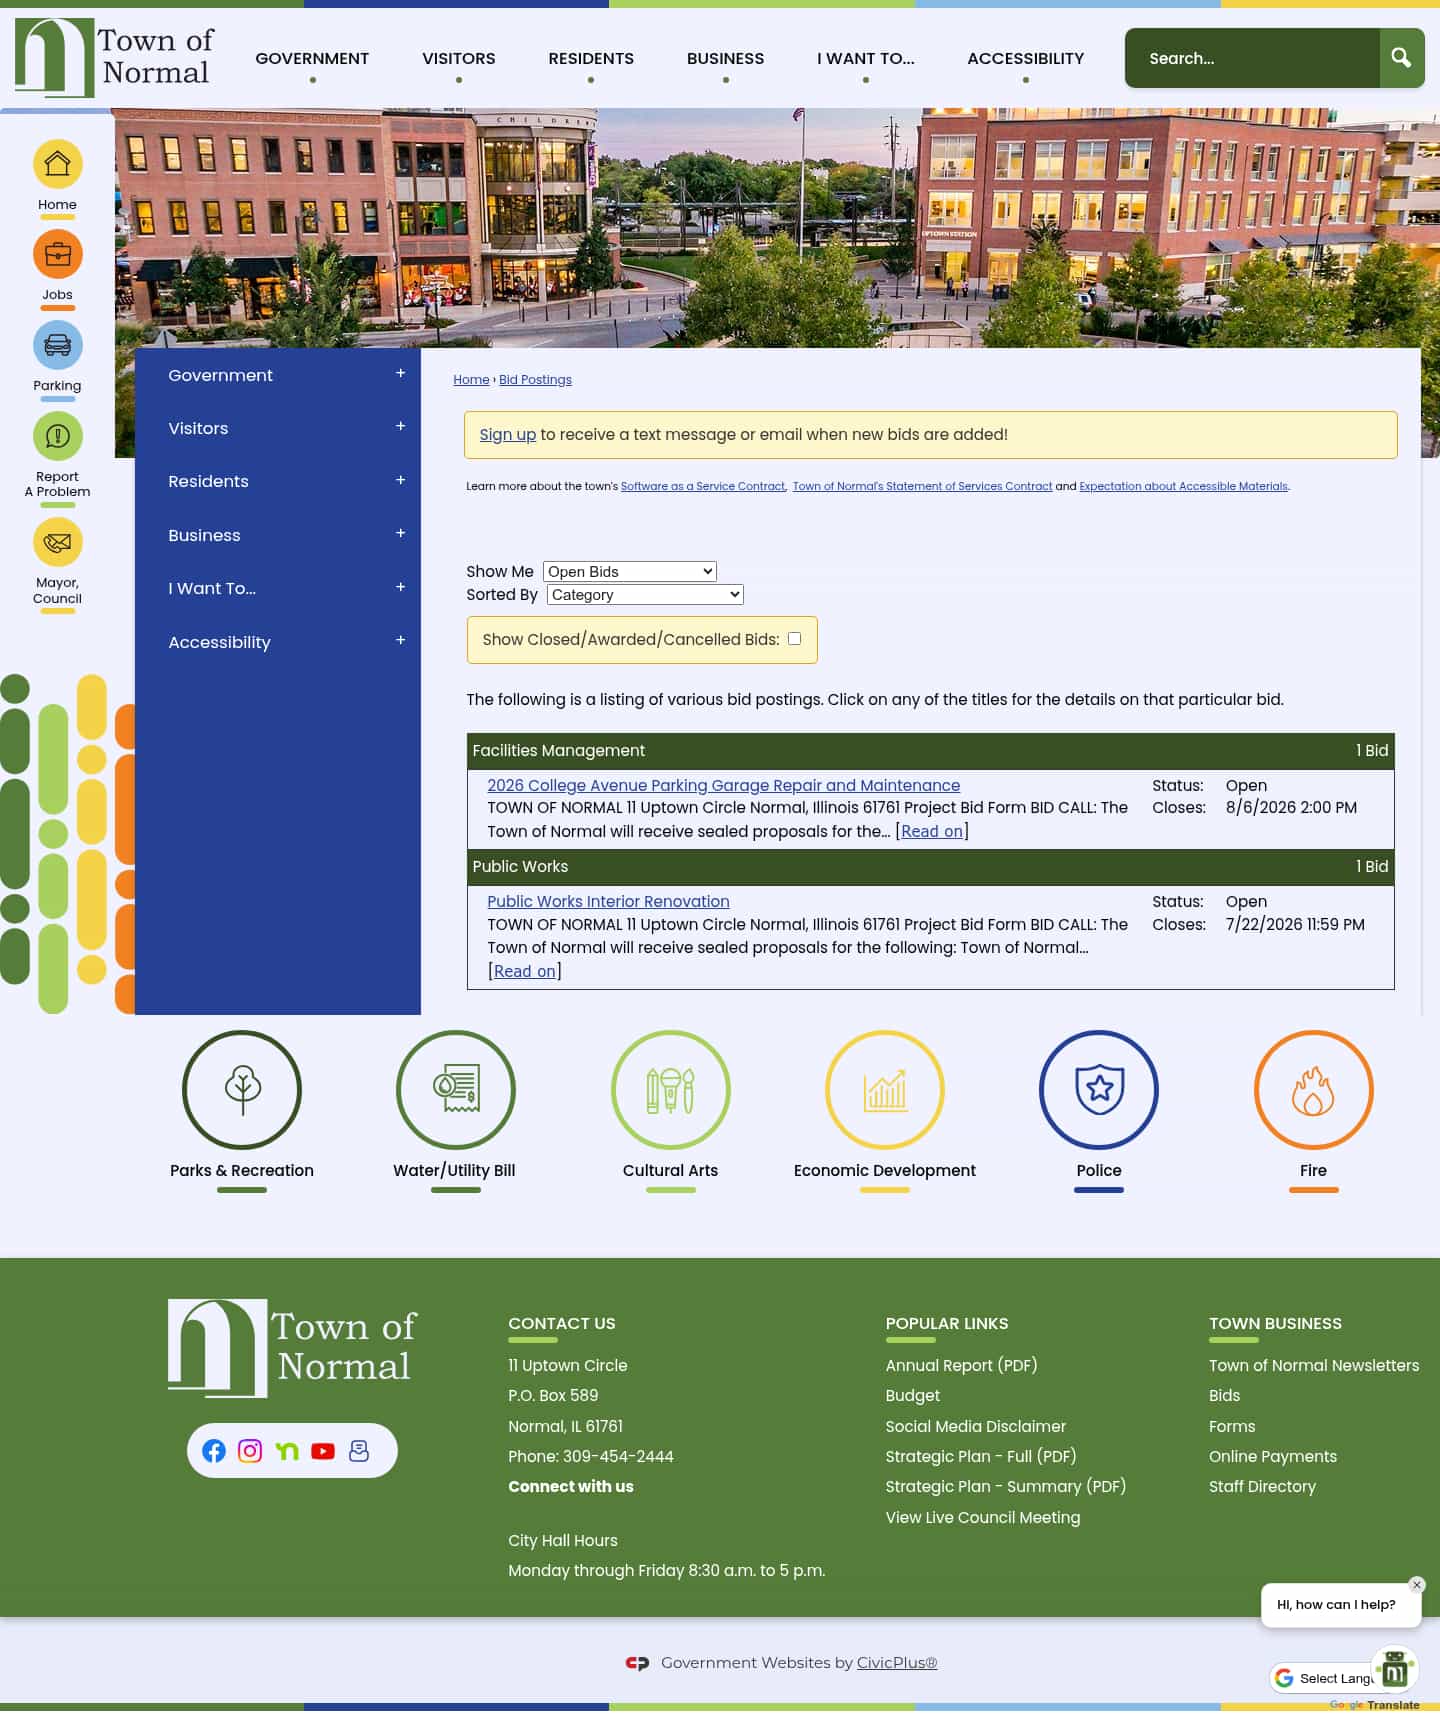This screenshot has width=1440, height=1714.
Task: Click the Parking car icon
Action: pos(57,345)
